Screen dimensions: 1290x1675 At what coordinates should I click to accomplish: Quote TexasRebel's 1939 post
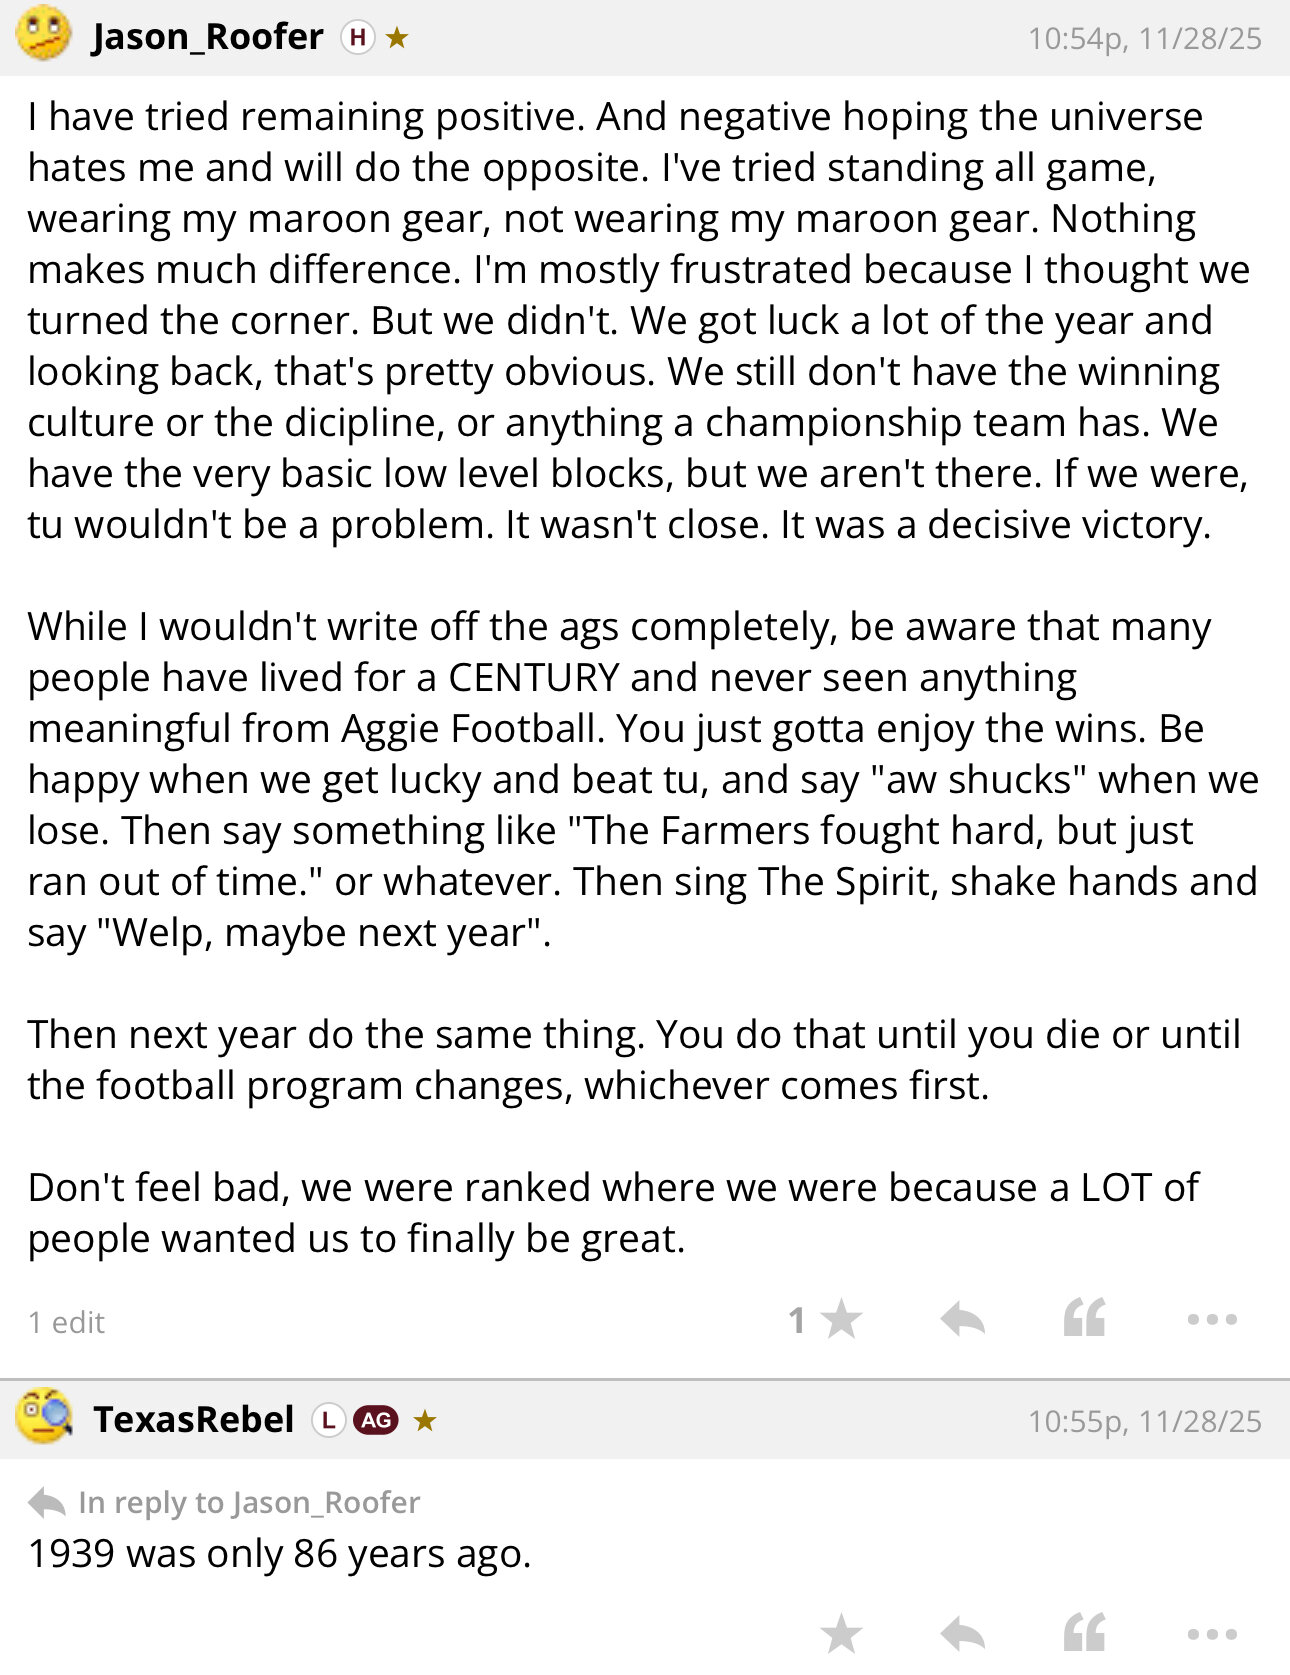tap(1085, 1634)
